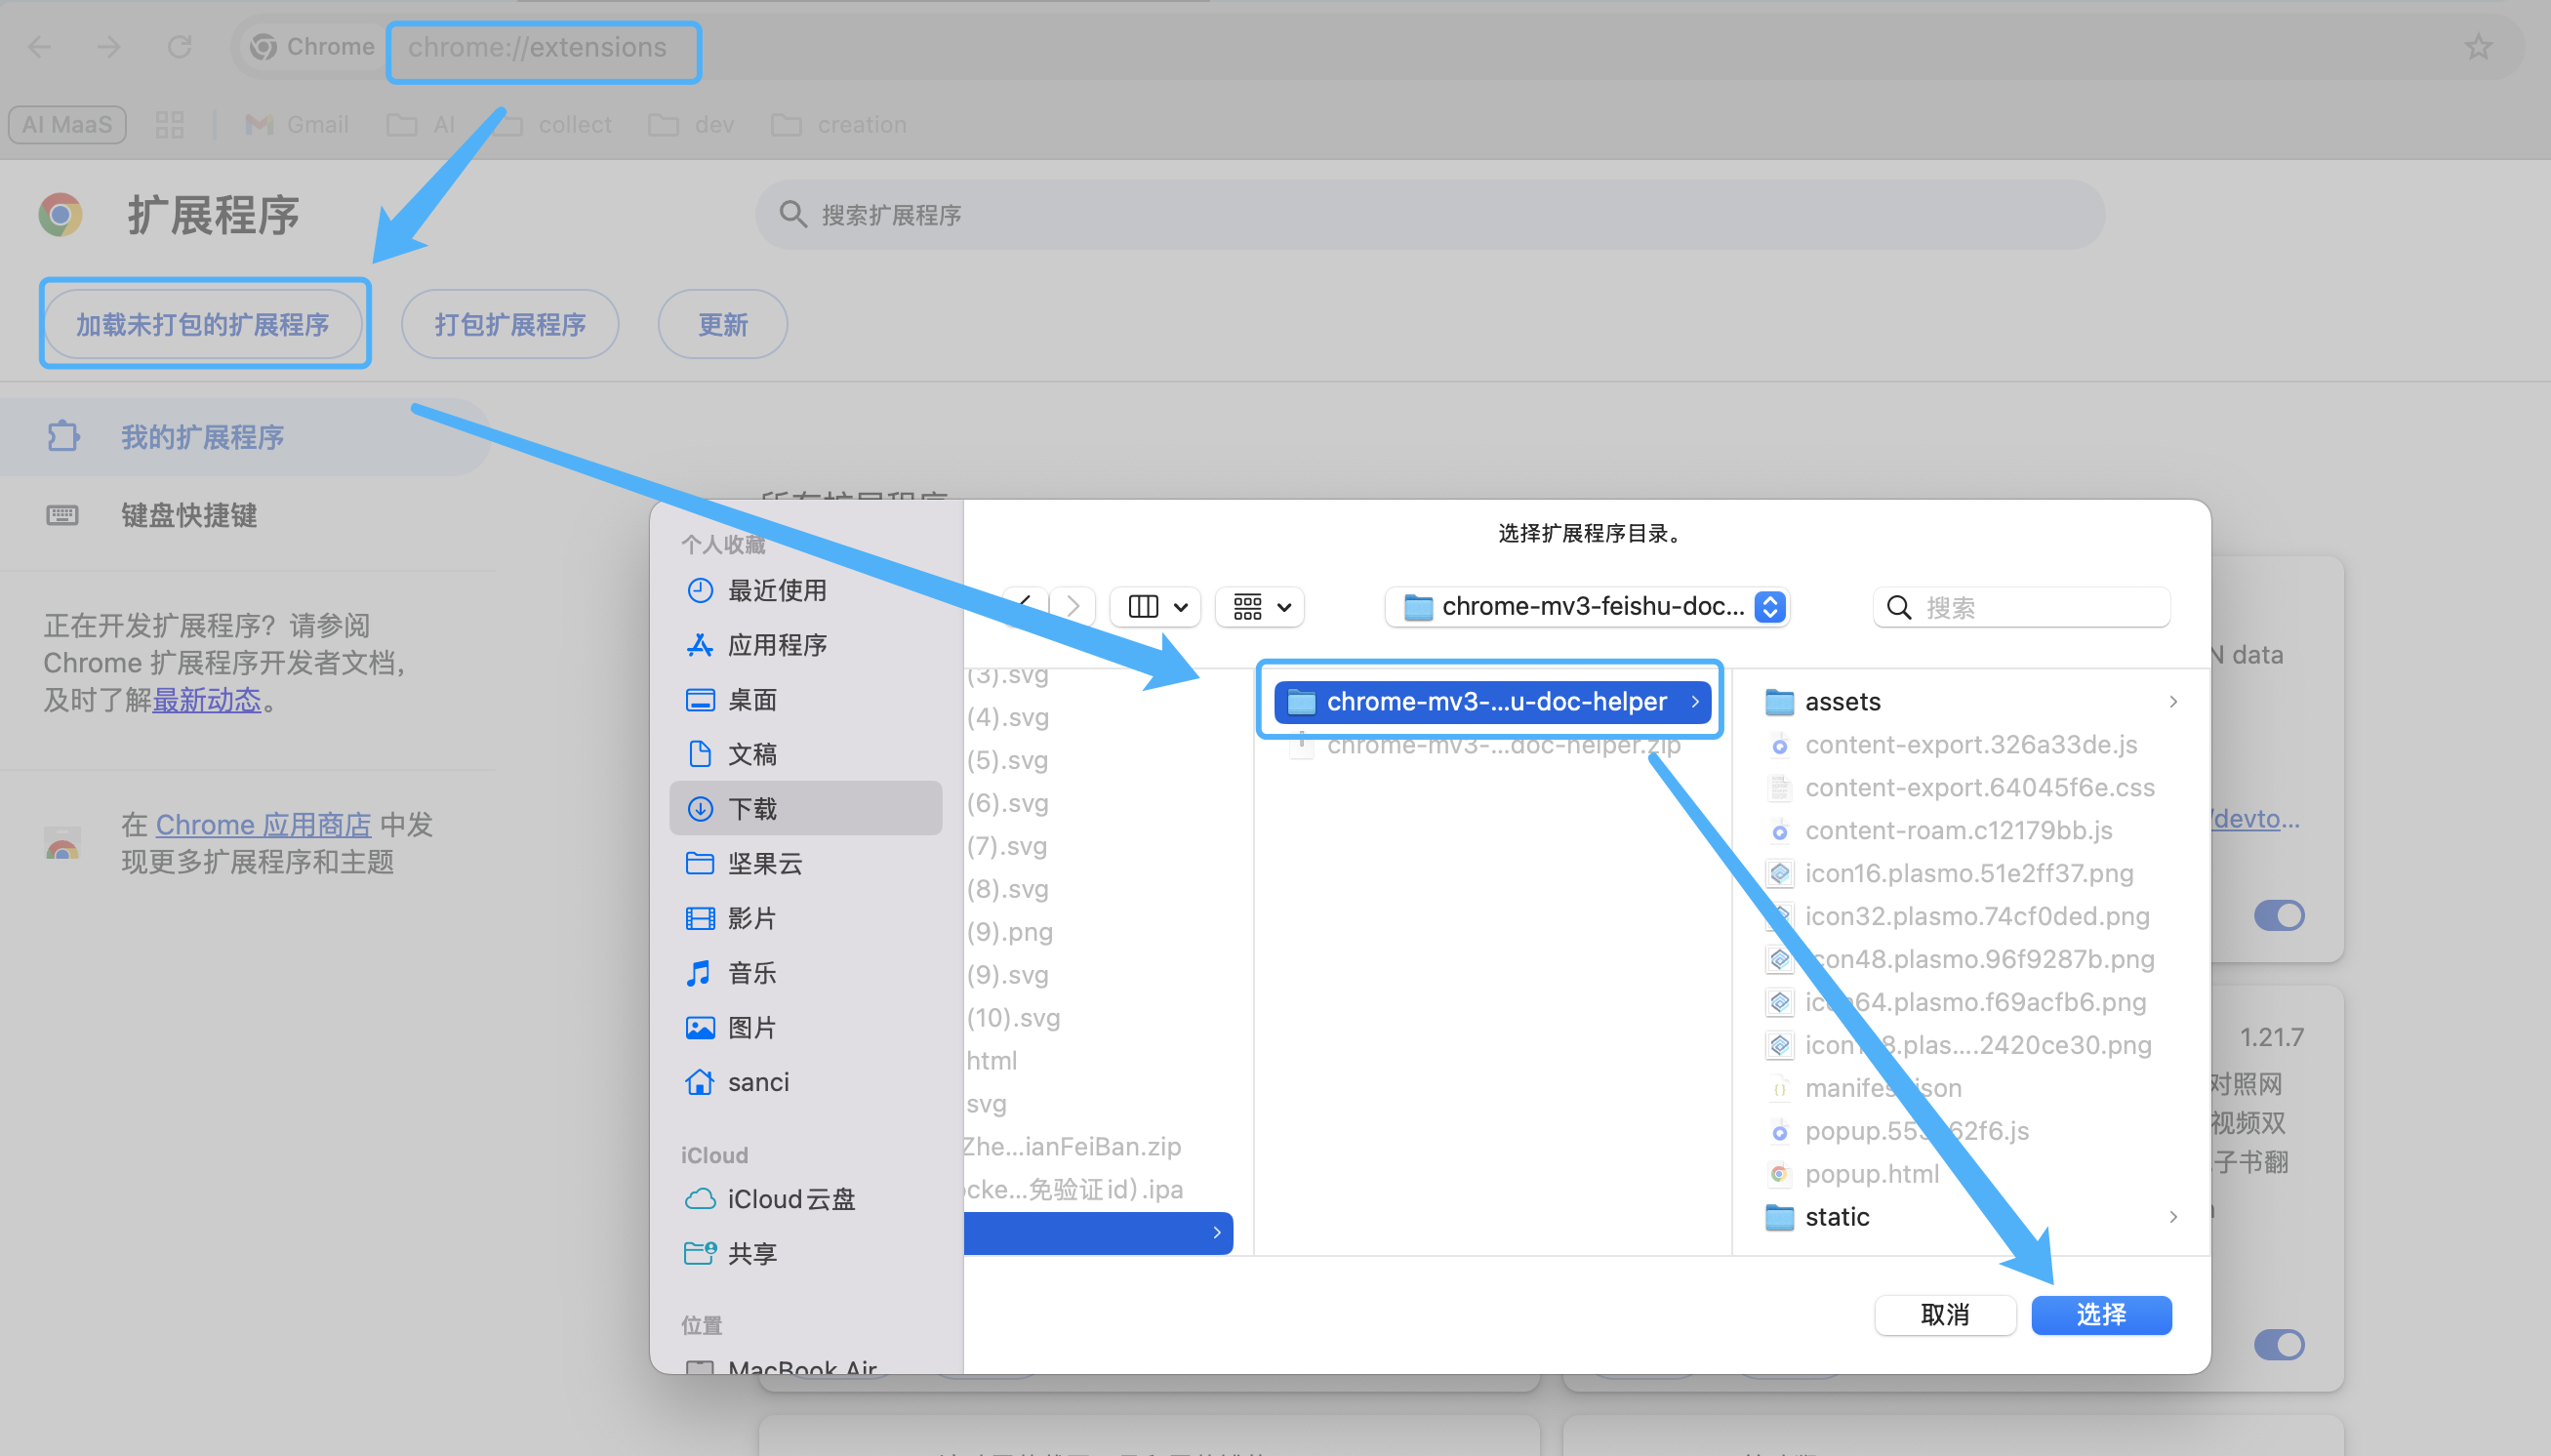The height and width of the screenshot is (1456, 2551).
Task: Open the apps grid bookmark icon
Action: [170, 125]
